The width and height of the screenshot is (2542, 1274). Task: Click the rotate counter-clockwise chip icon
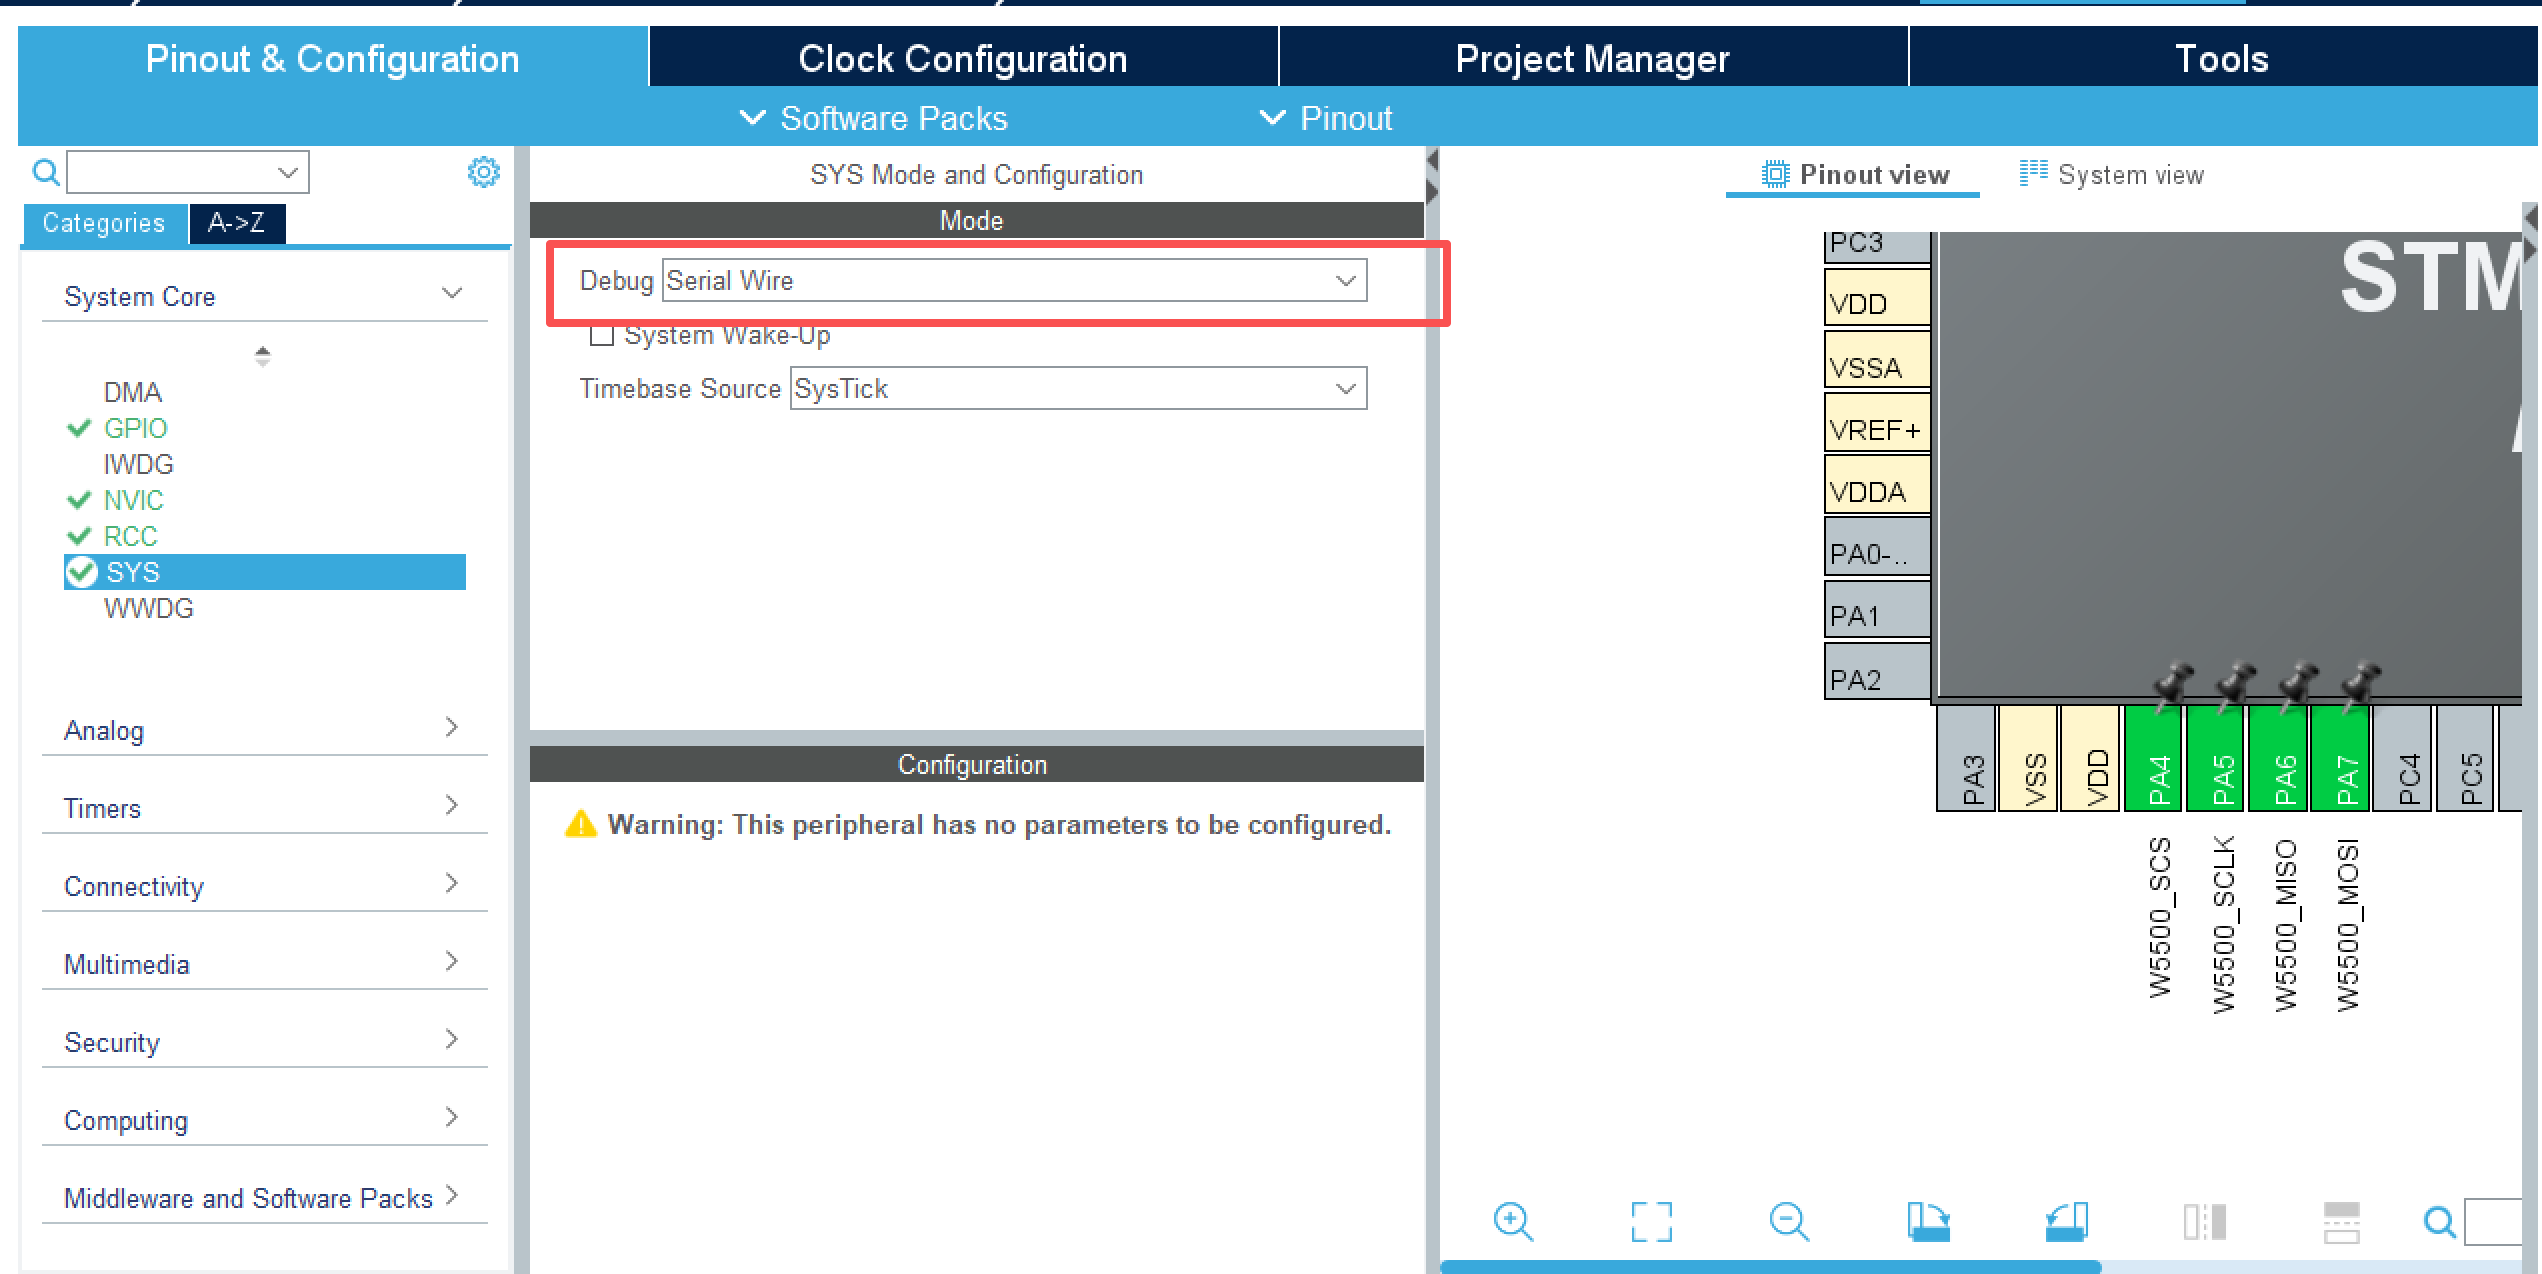pyautogui.click(x=2066, y=1222)
